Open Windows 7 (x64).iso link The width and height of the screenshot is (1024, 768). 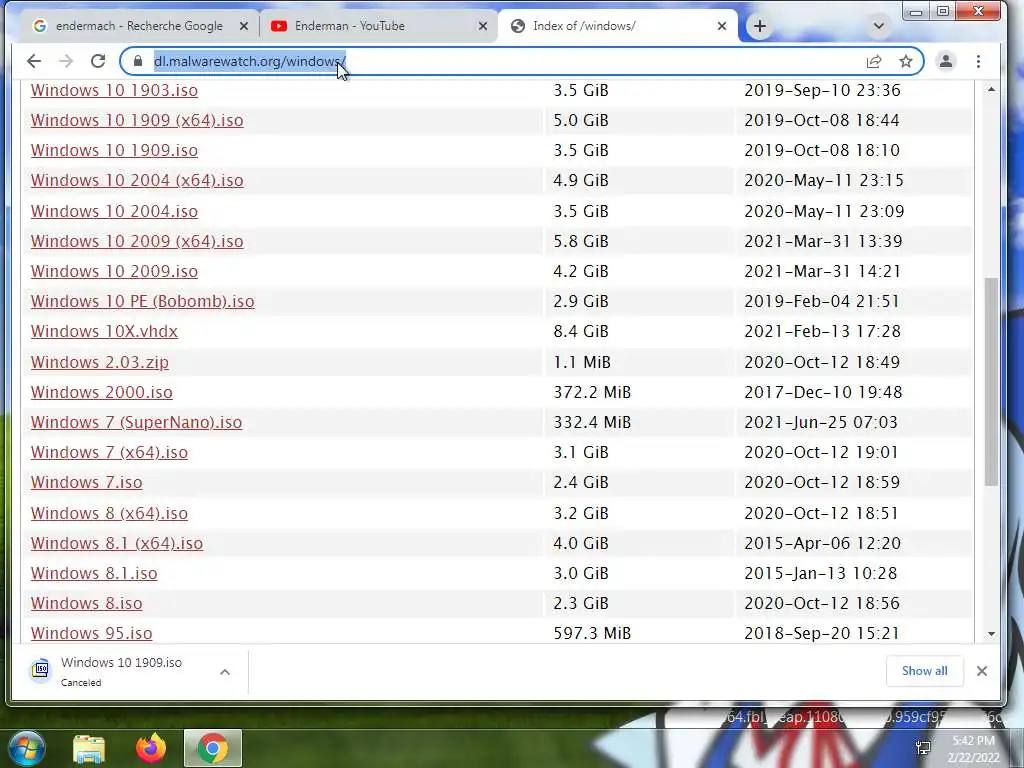pyautogui.click(x=109, y=452)
